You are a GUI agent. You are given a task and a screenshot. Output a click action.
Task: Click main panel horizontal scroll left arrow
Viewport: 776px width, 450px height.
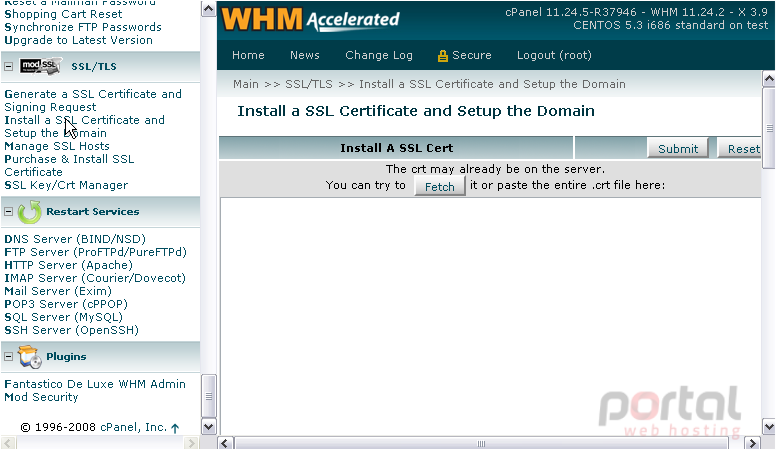(225, 443)
